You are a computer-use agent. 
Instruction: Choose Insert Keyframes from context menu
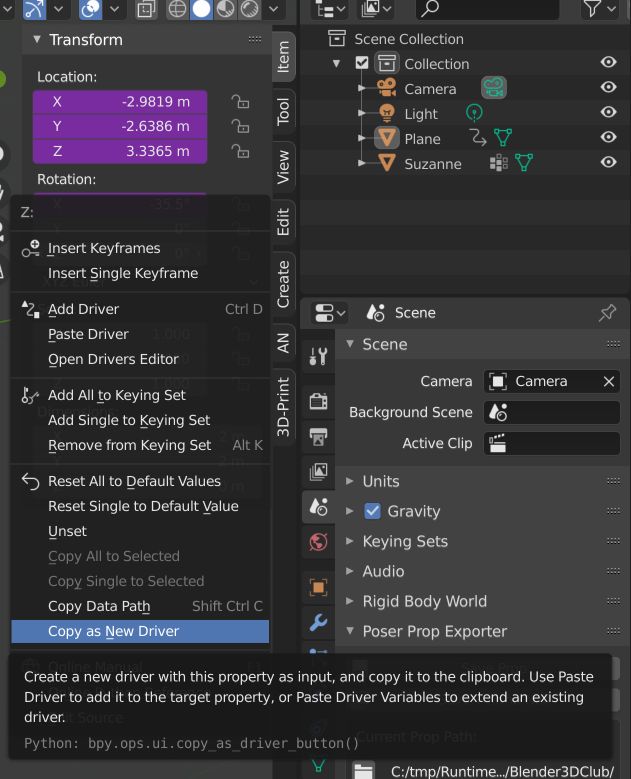click(x=141, y=248)
